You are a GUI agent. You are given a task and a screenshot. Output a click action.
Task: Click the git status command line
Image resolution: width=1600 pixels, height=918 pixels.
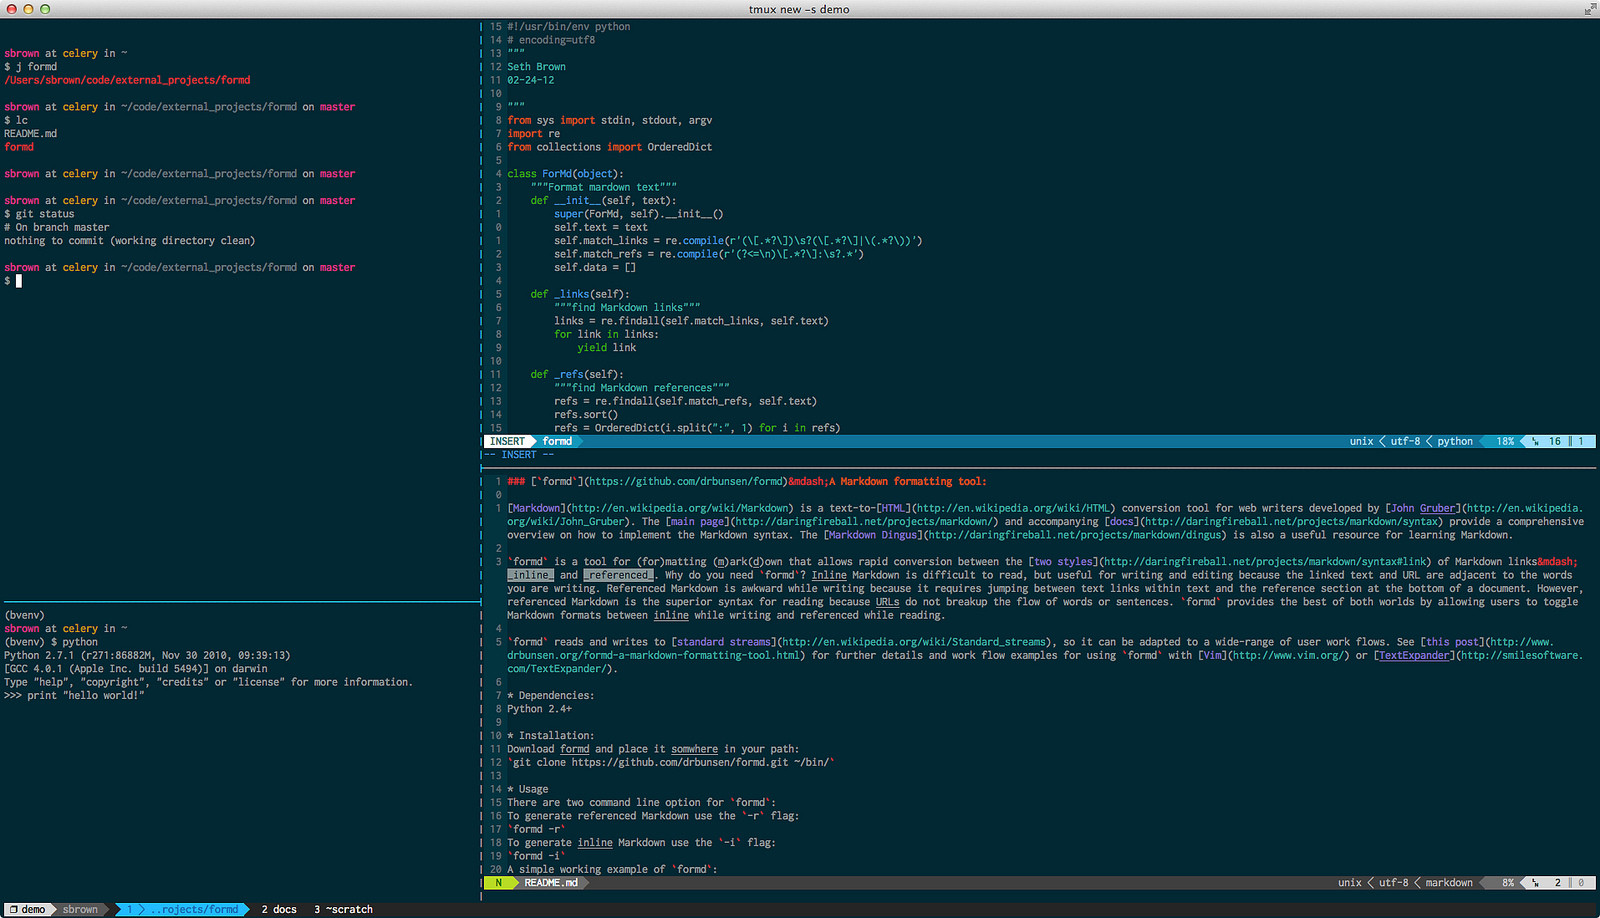39,214
